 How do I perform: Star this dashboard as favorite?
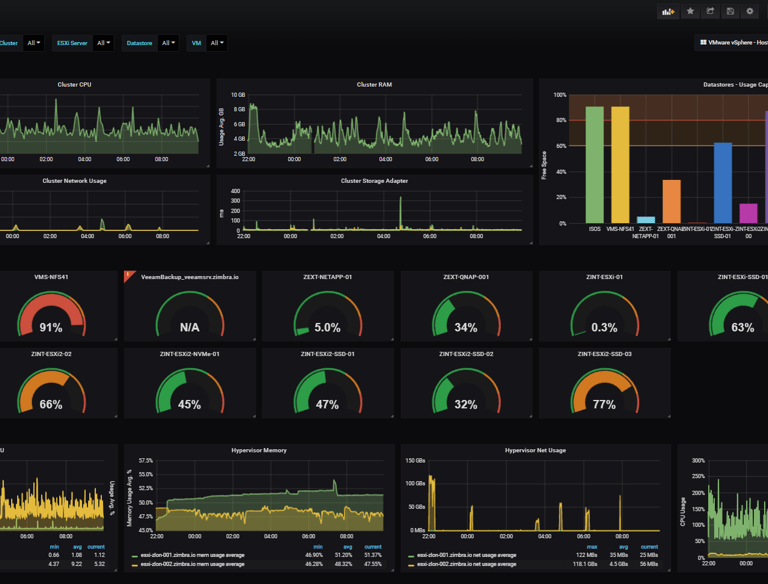click(x=690, y=11)
